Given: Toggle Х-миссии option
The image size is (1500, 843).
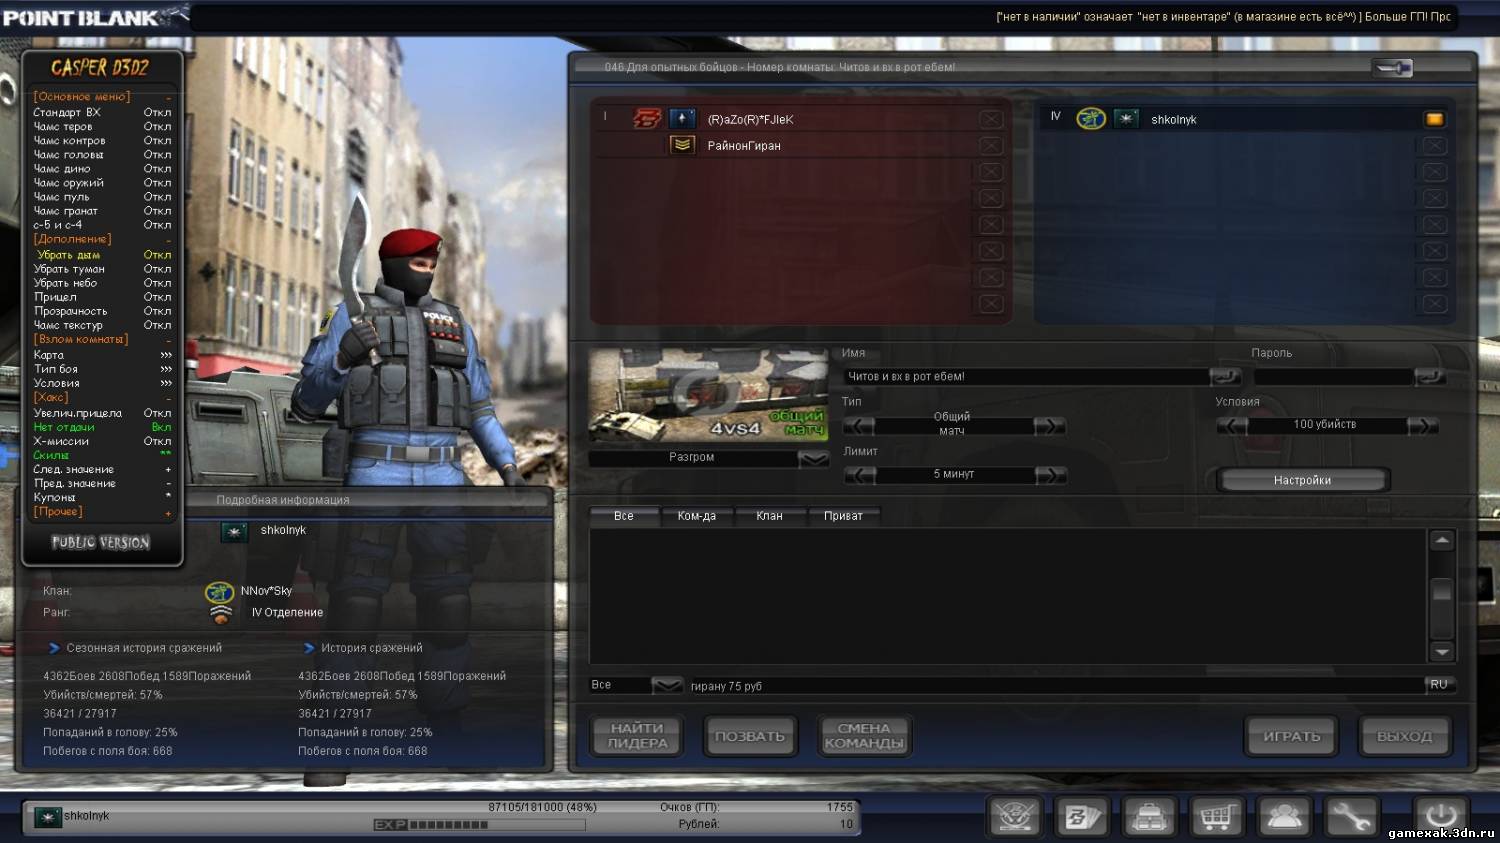Looking at the screenshot, I should [101, 441].
